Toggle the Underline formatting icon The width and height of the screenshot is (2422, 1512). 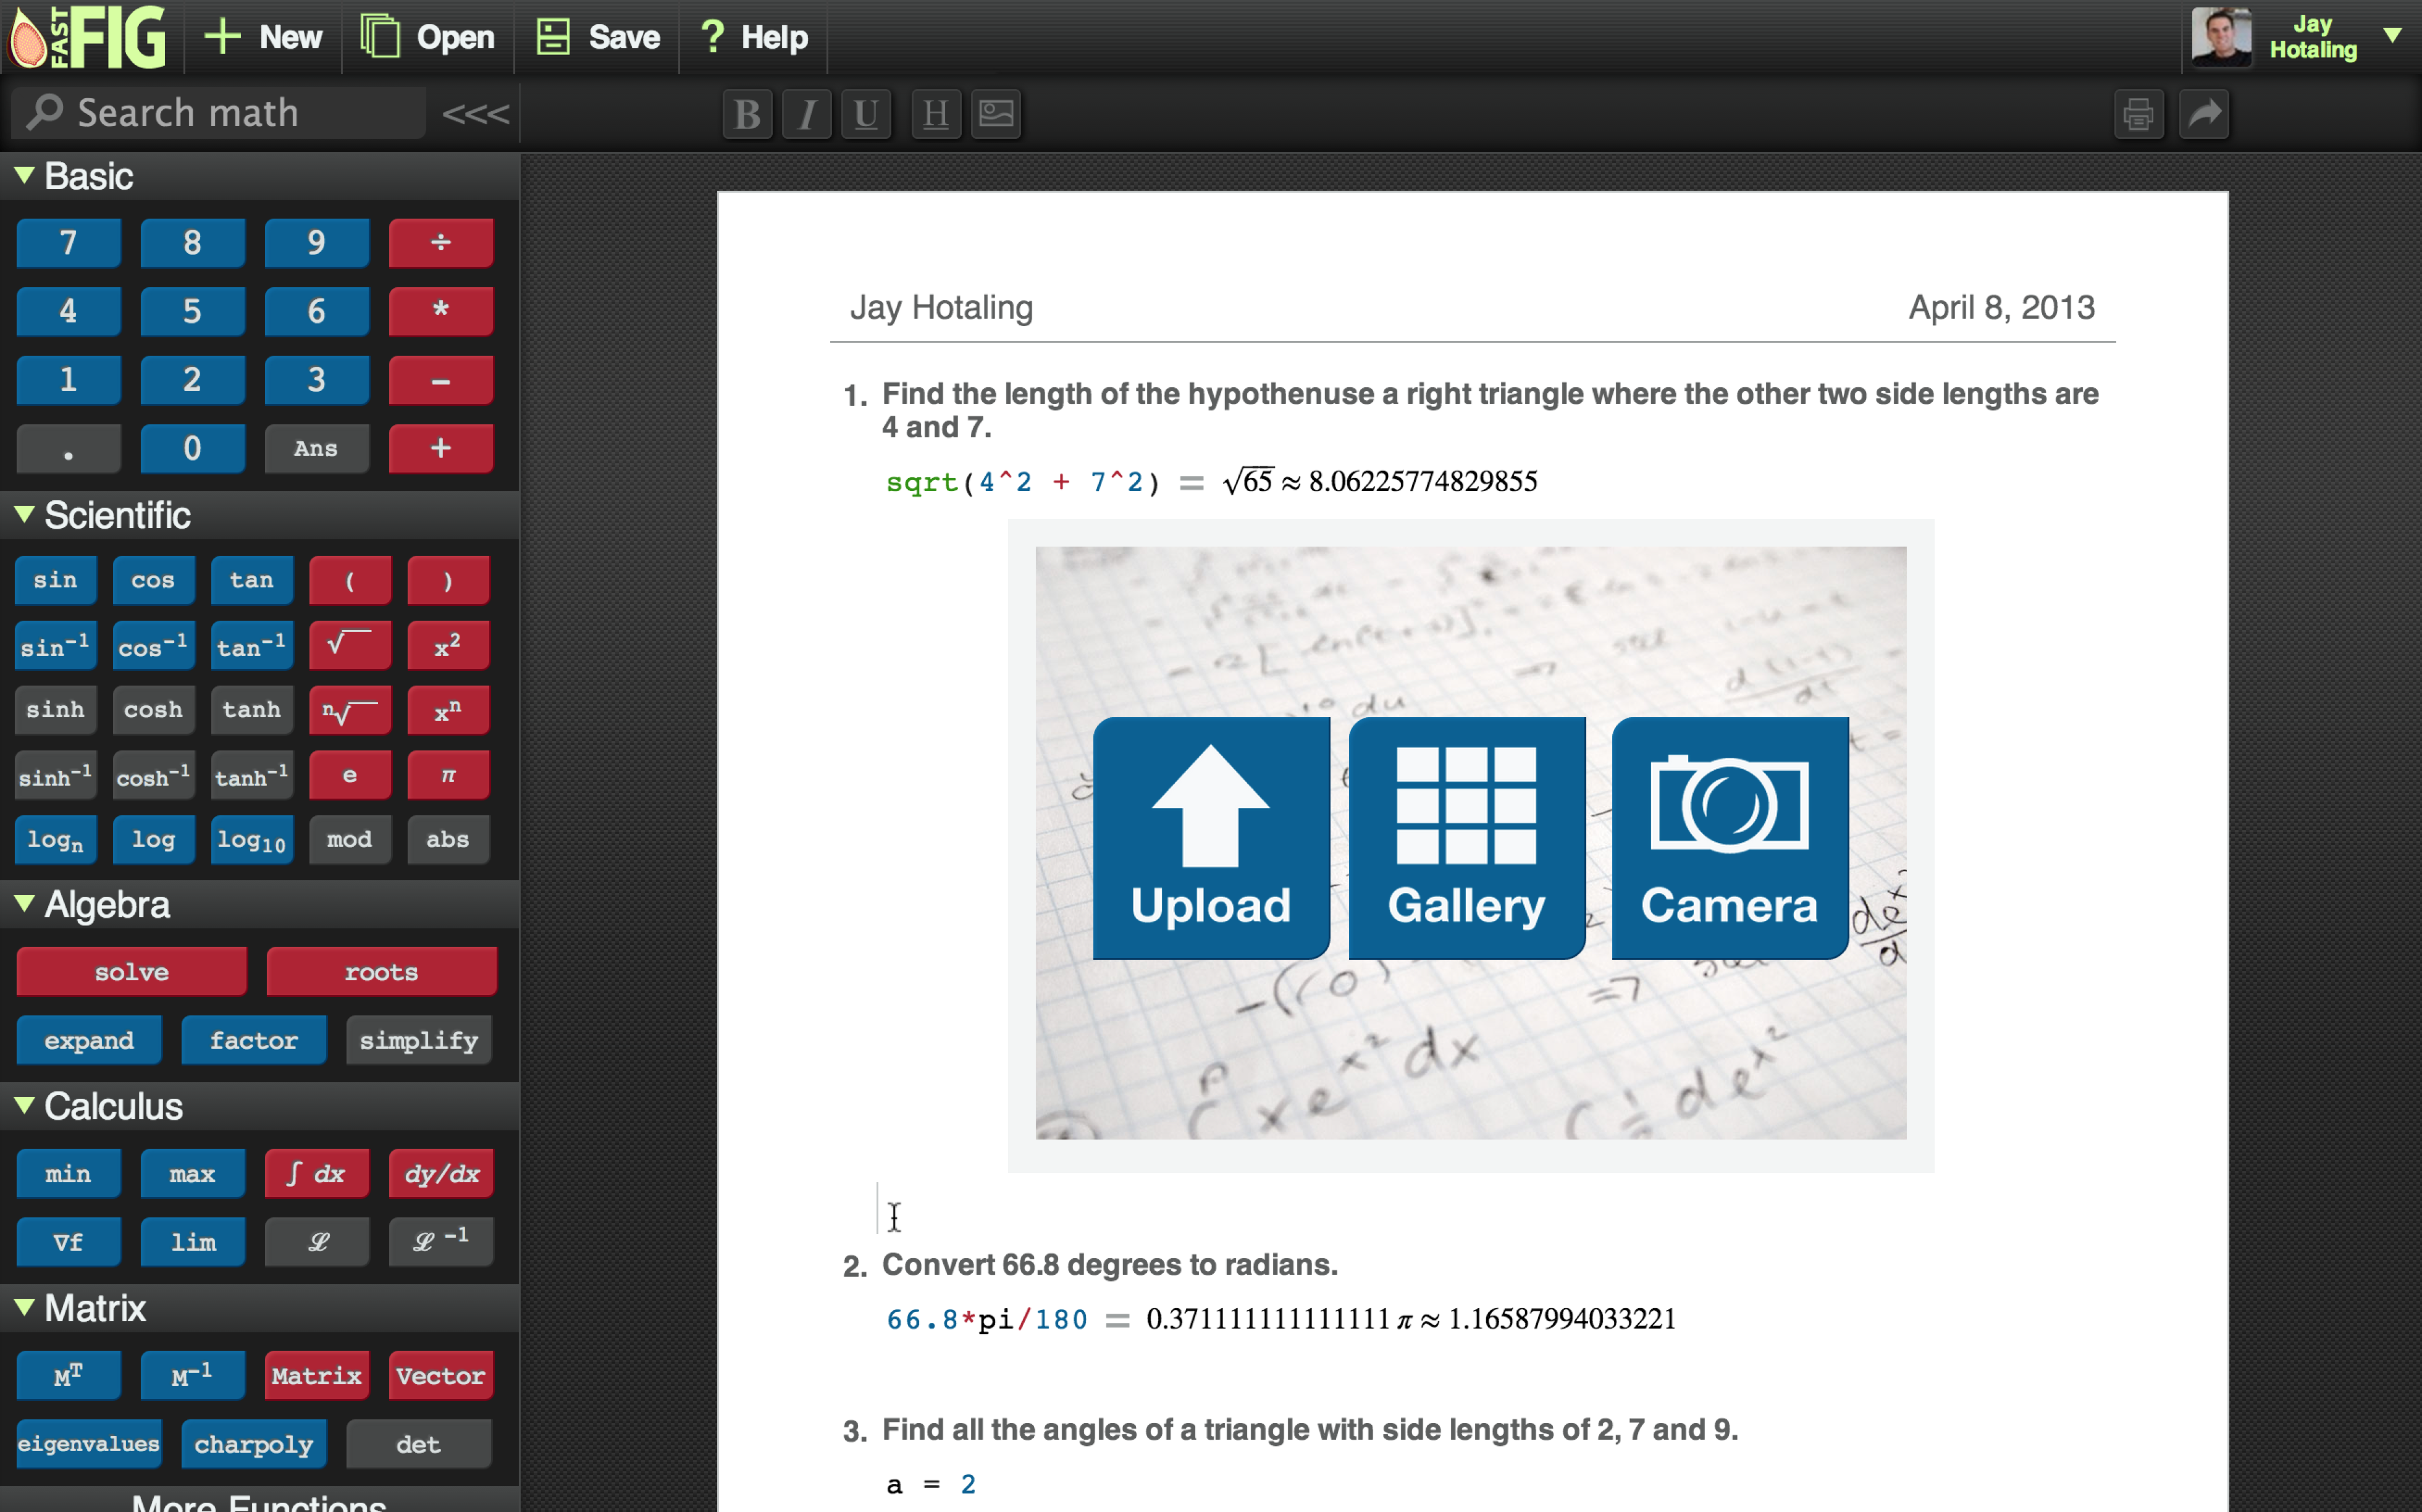866,114
